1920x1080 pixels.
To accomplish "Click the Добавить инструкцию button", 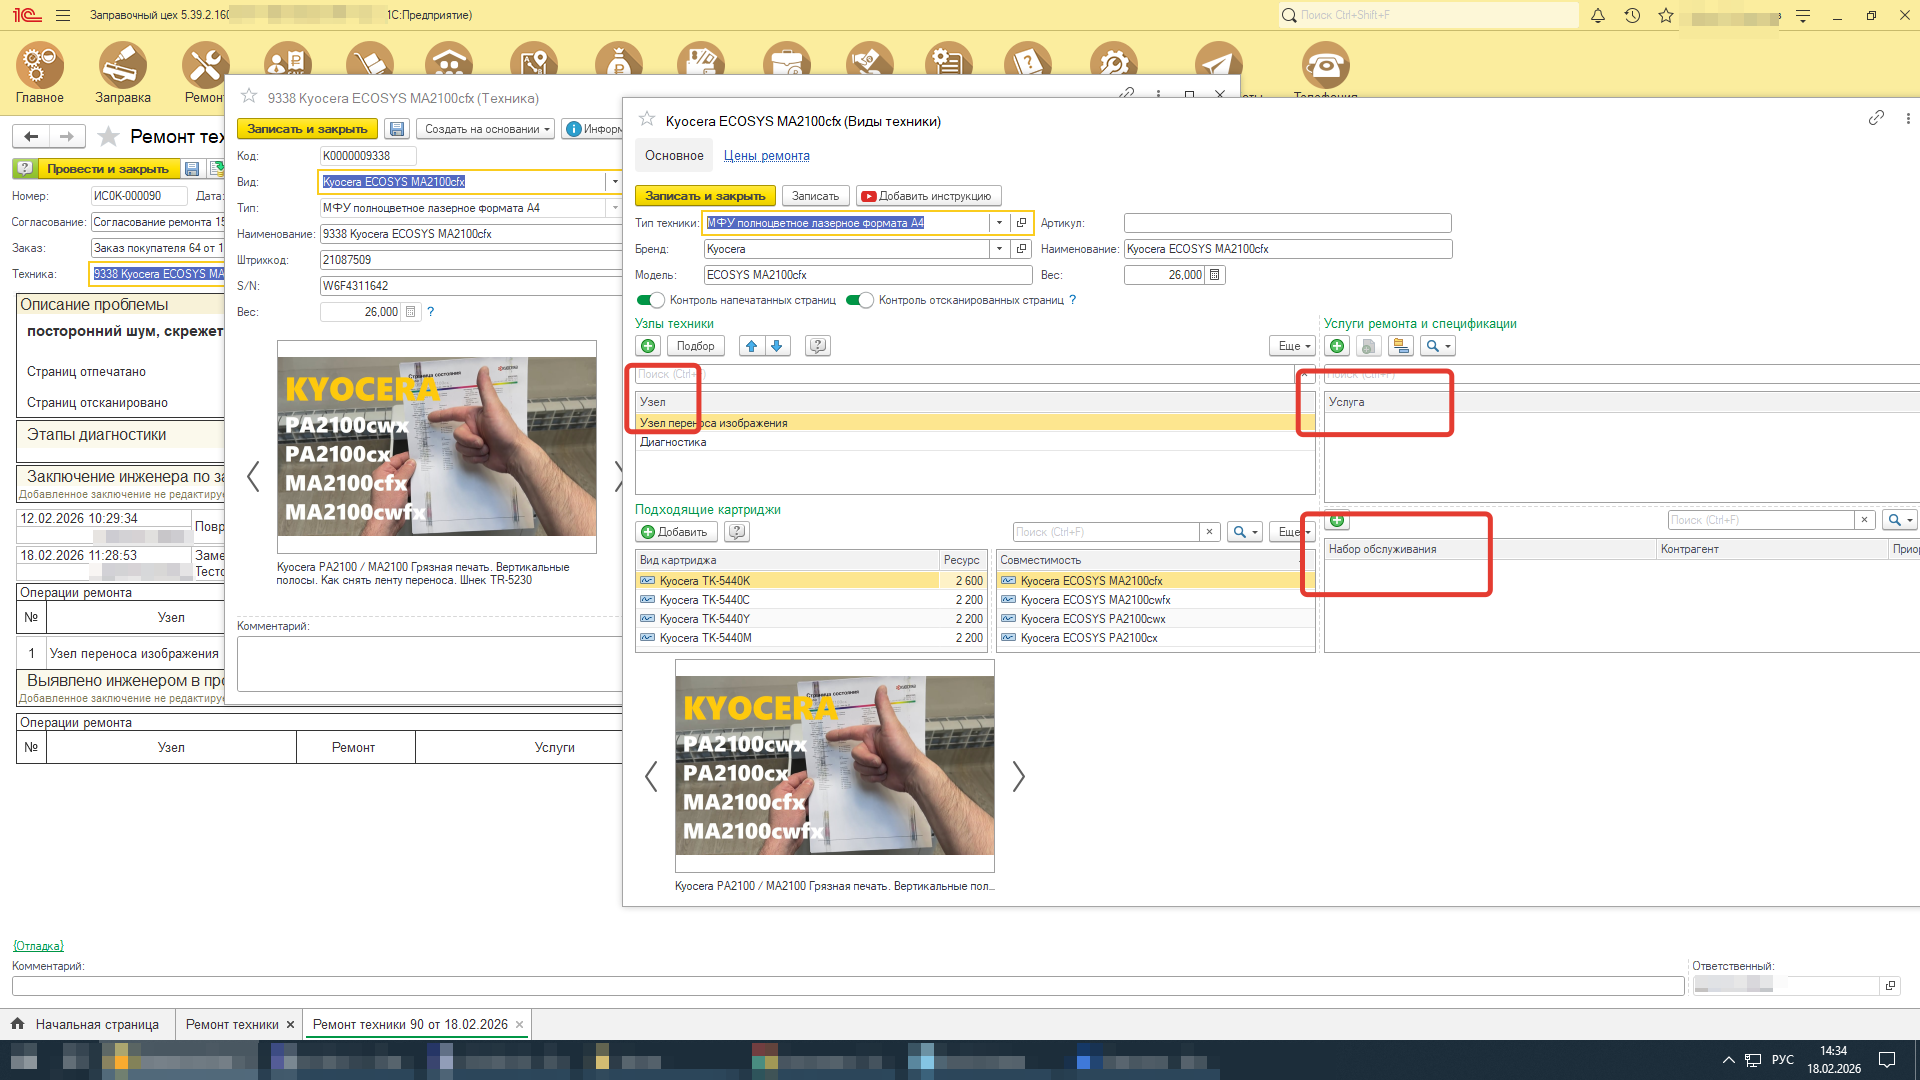I will [x=927, y=196].
